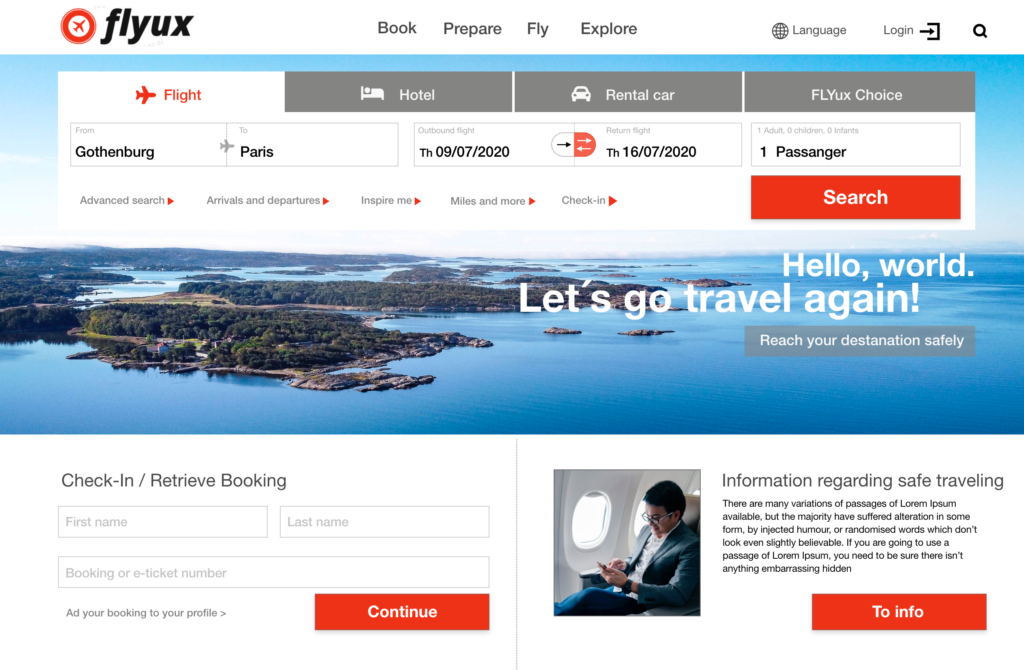
Task: Click the Booking or e-ticket number field
Action: (x=274, y=572)
